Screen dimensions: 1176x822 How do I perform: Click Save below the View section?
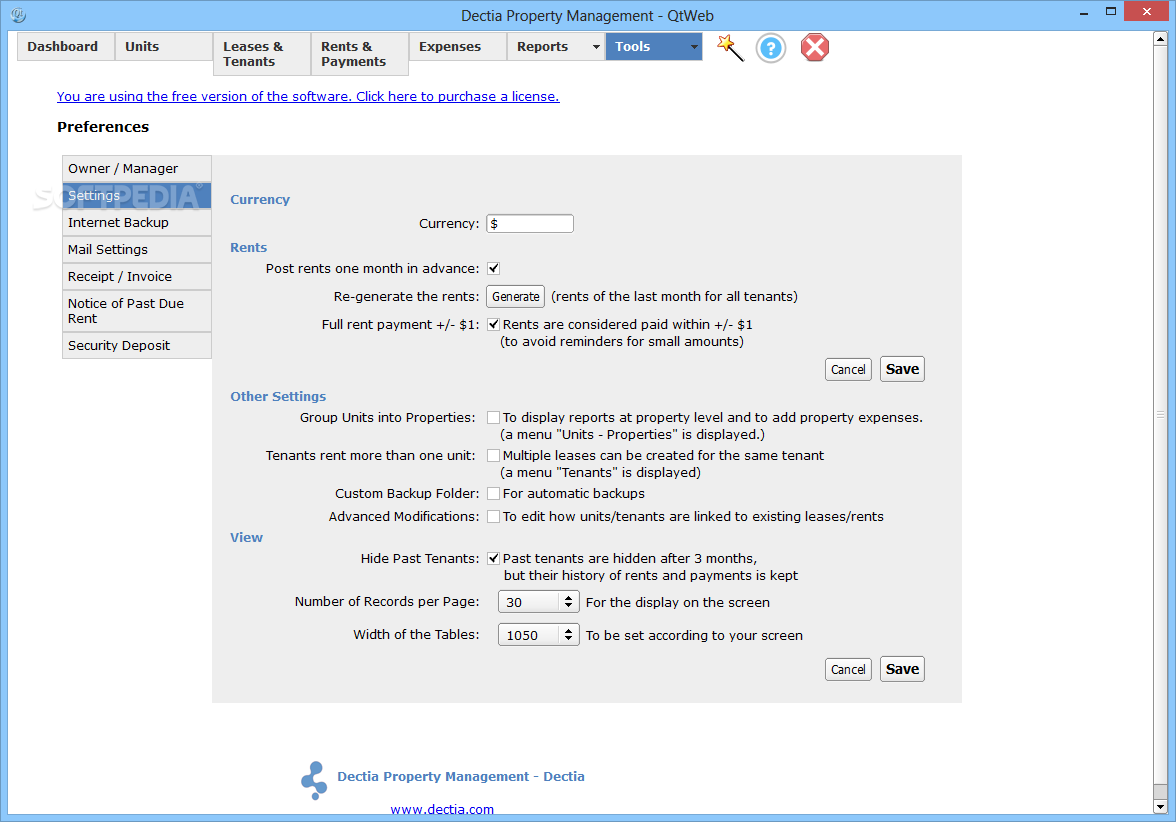[x=902, y=669]
